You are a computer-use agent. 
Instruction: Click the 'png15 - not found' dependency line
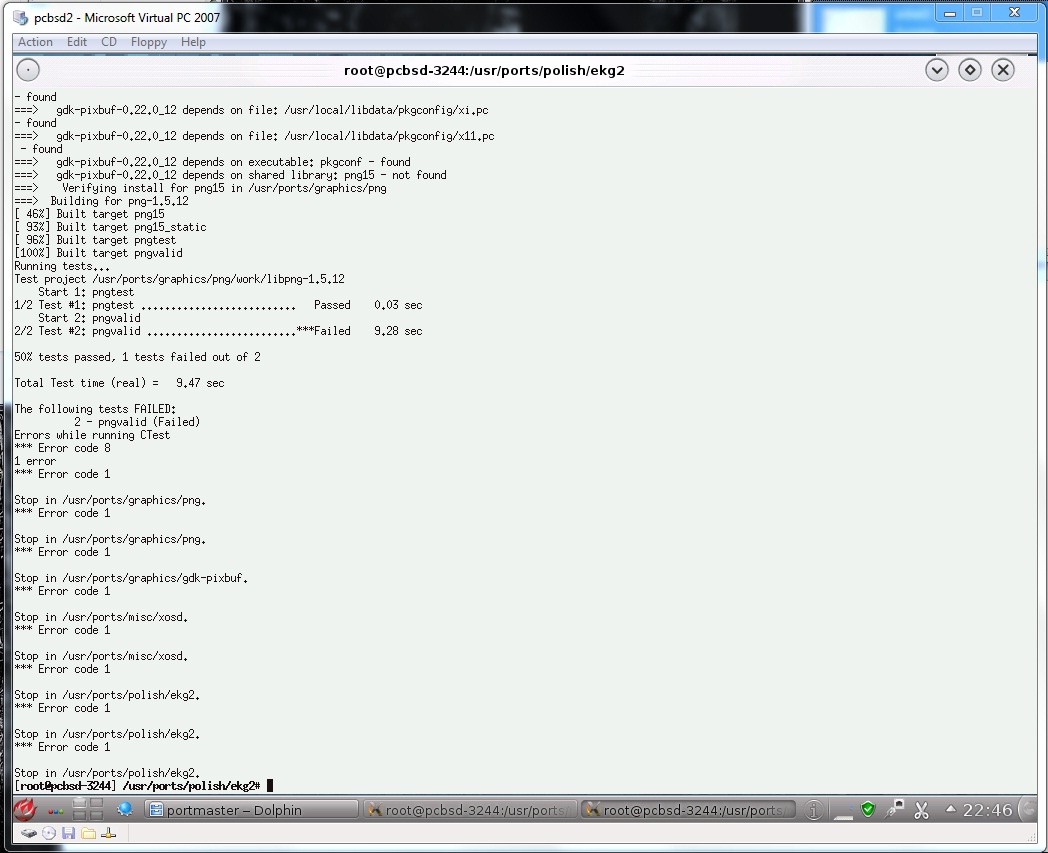[x=231, y=175]
